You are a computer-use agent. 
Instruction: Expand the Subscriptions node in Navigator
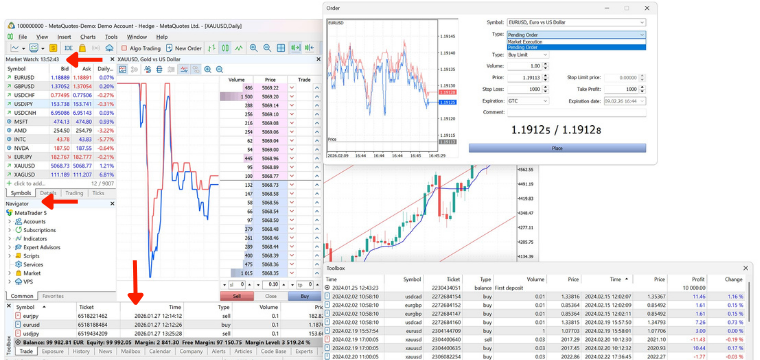[x=9, y=230]
